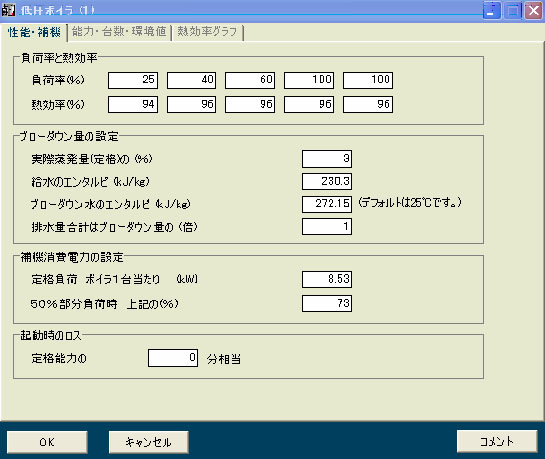Select the 熱効率 field under fourth load 100
This screenshot has height=459, width=545.
point(309,104)
